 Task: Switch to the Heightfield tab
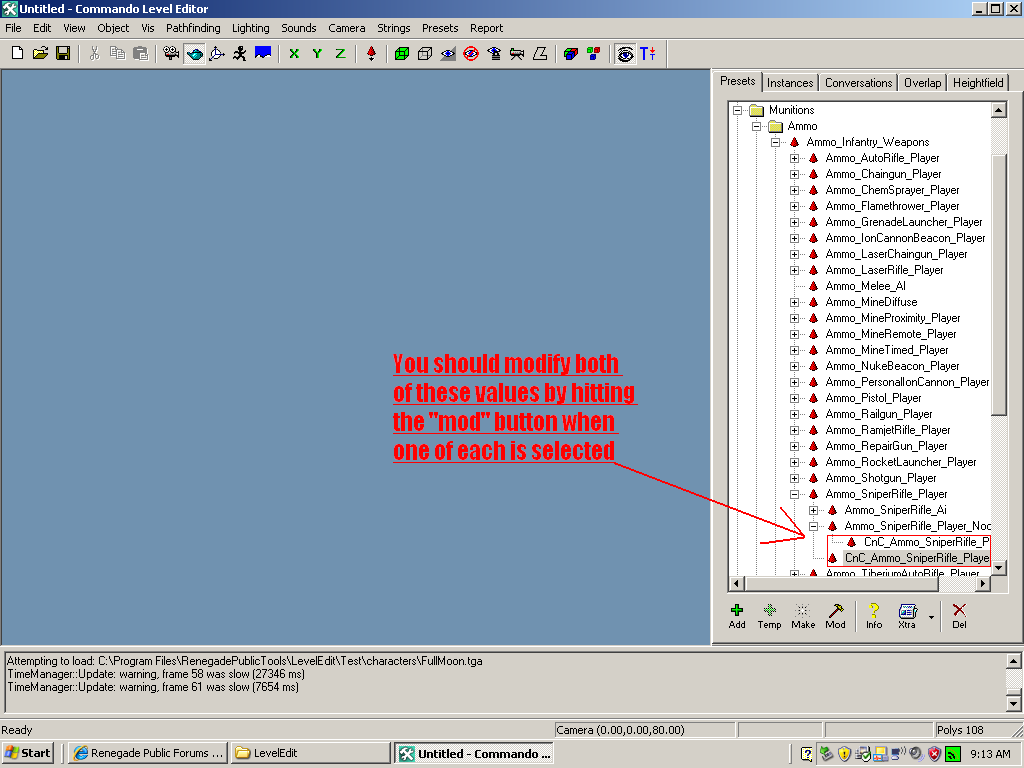point(978,83)
